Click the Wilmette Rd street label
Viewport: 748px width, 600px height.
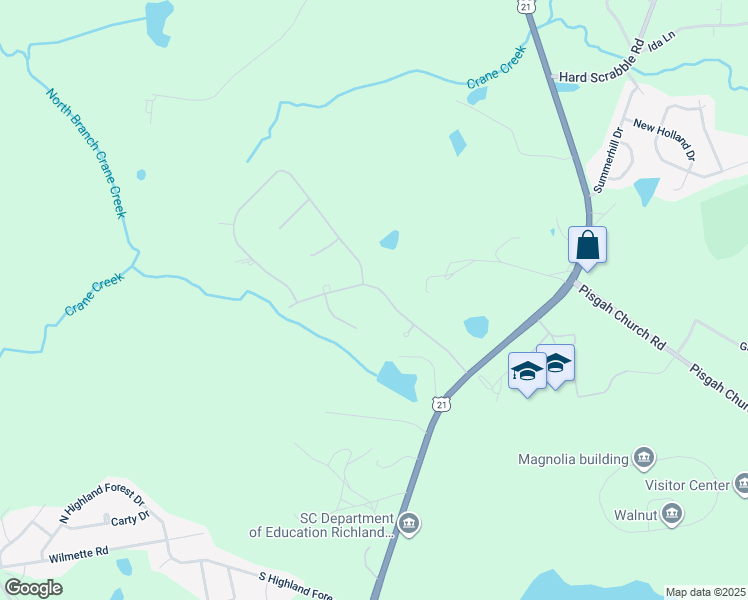click(x=78, y=555)
